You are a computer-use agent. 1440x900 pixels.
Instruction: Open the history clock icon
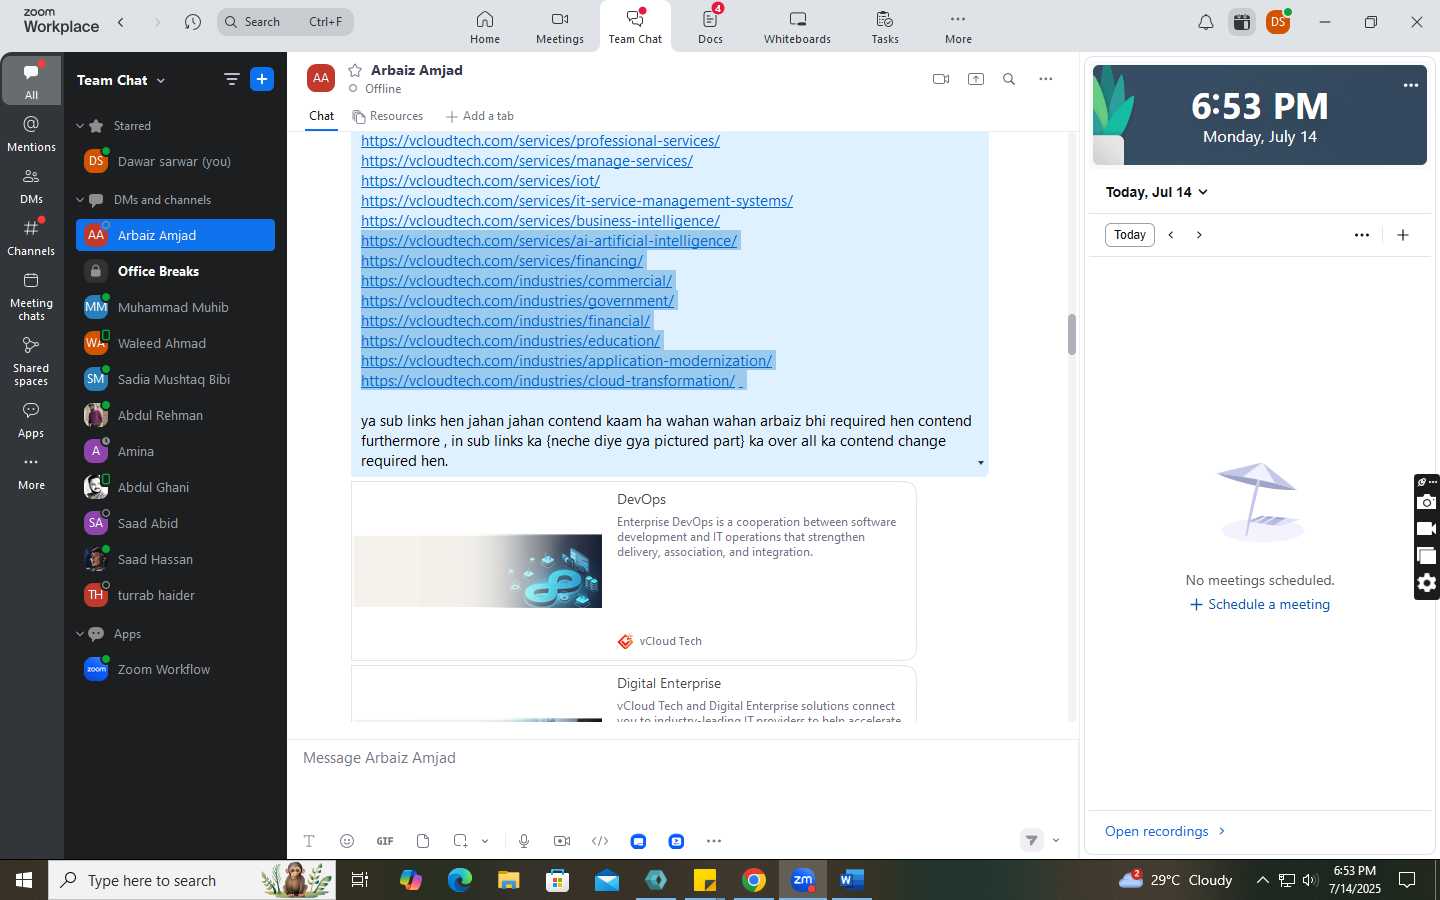tap(193, 21)
